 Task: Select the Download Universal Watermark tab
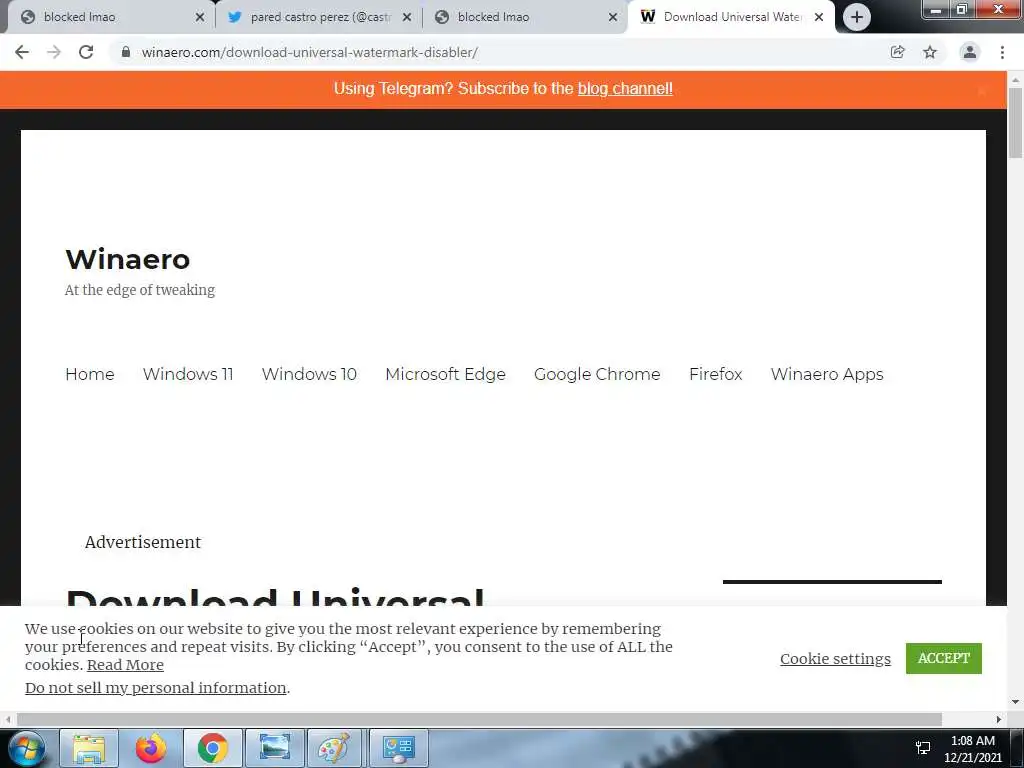[x=731, y=17]
